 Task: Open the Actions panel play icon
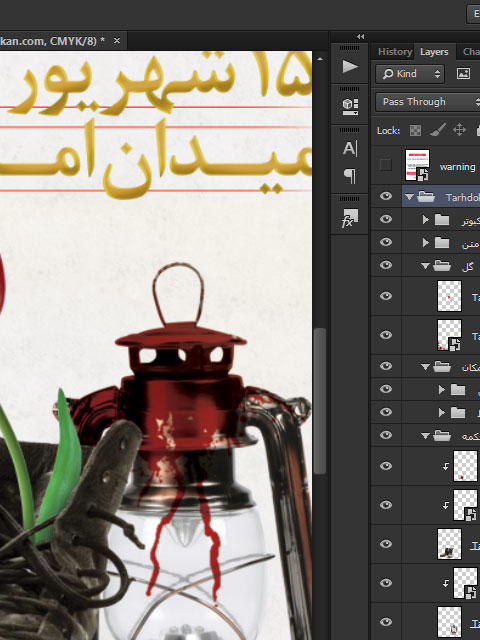(350, 67)
